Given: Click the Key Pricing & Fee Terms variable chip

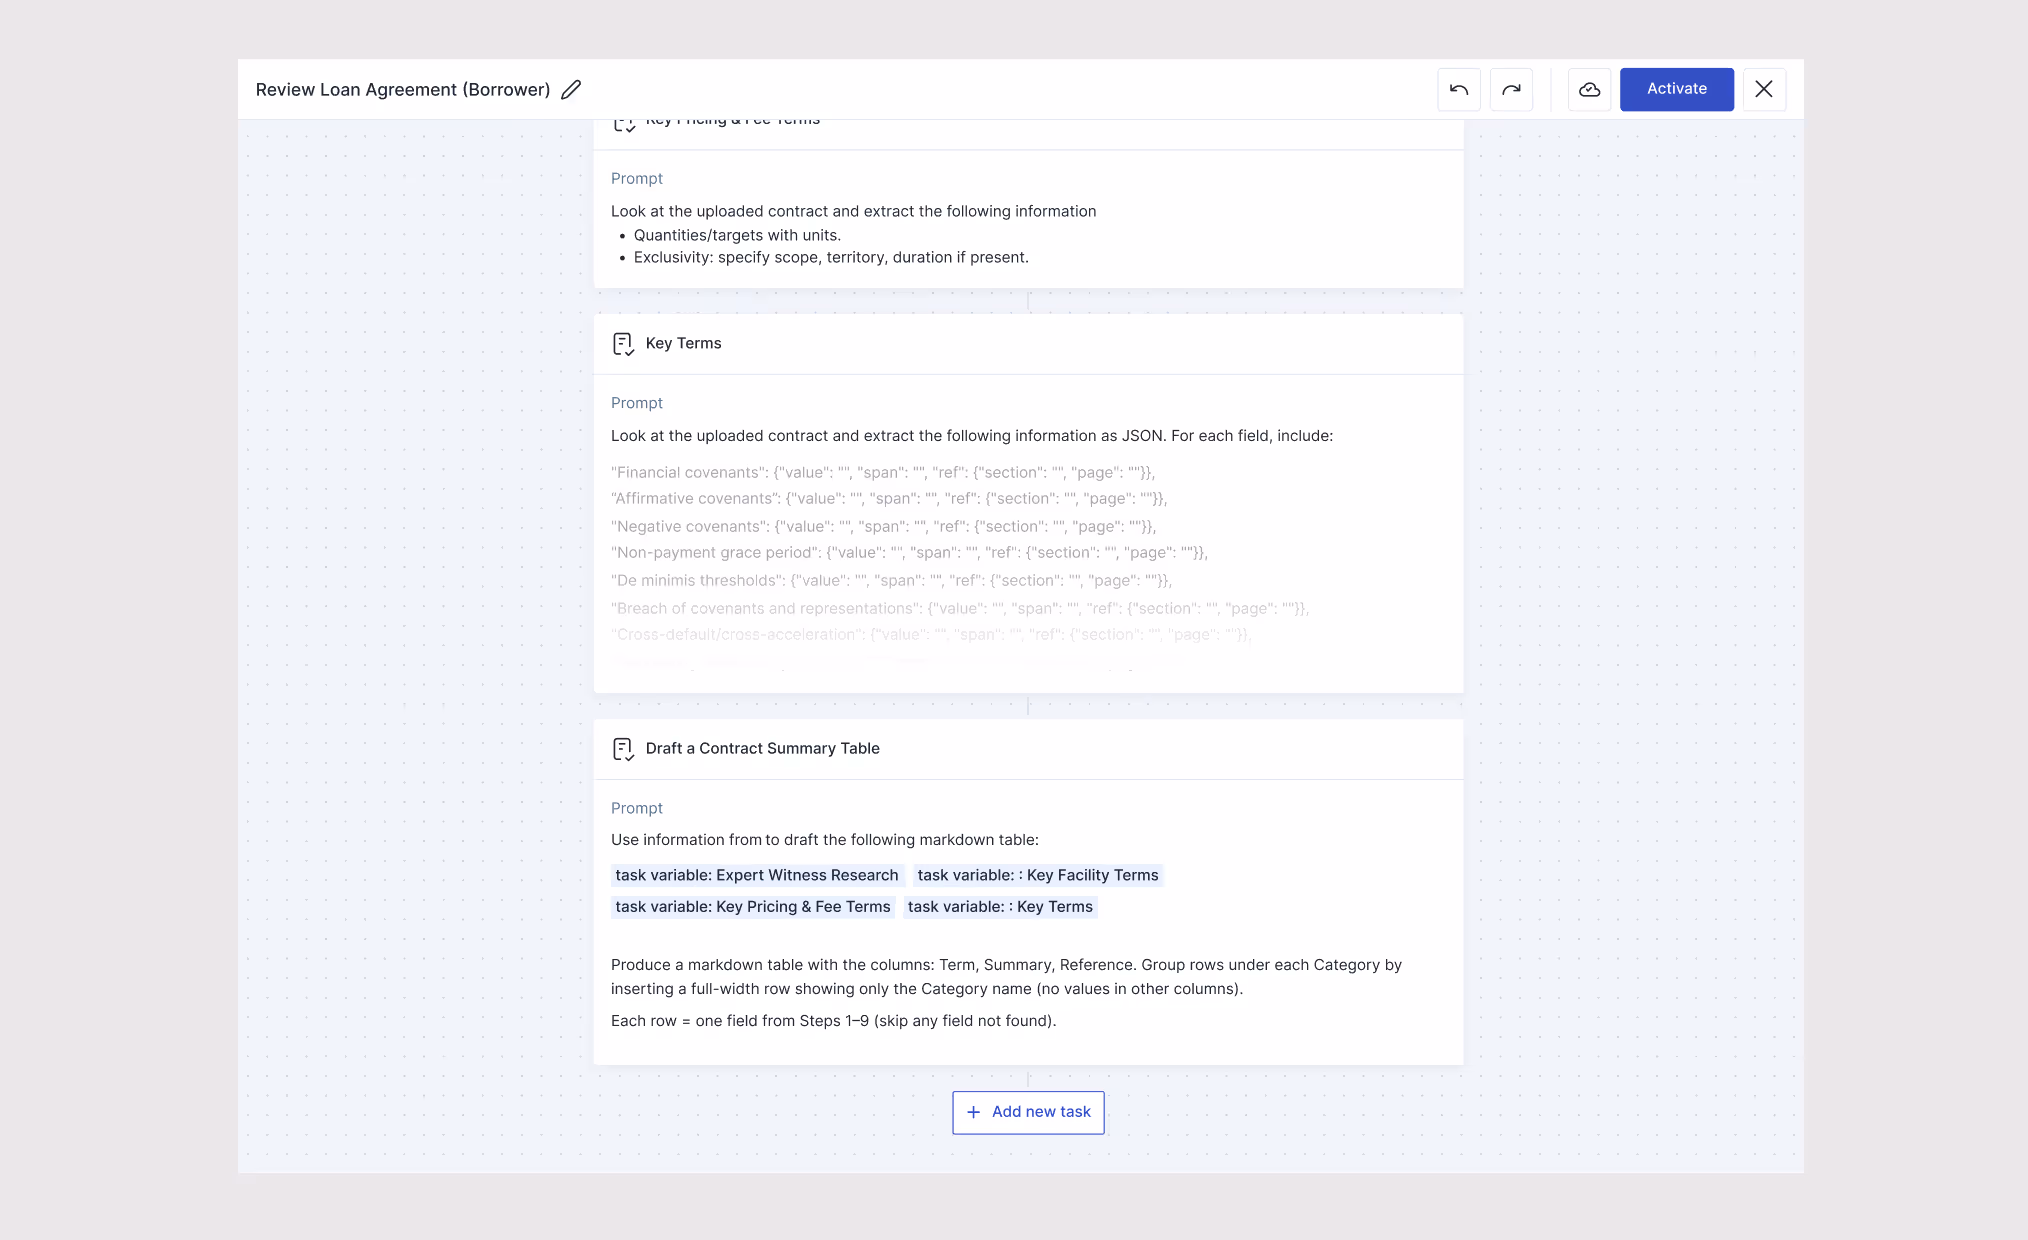Looking at the screenshot, I should tap(753, 907).
